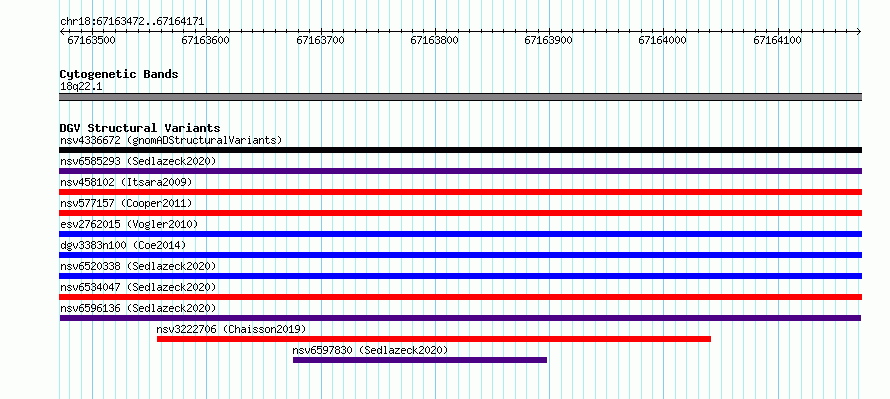Select the black nsv4336672 variant bar

pos(460,150)
